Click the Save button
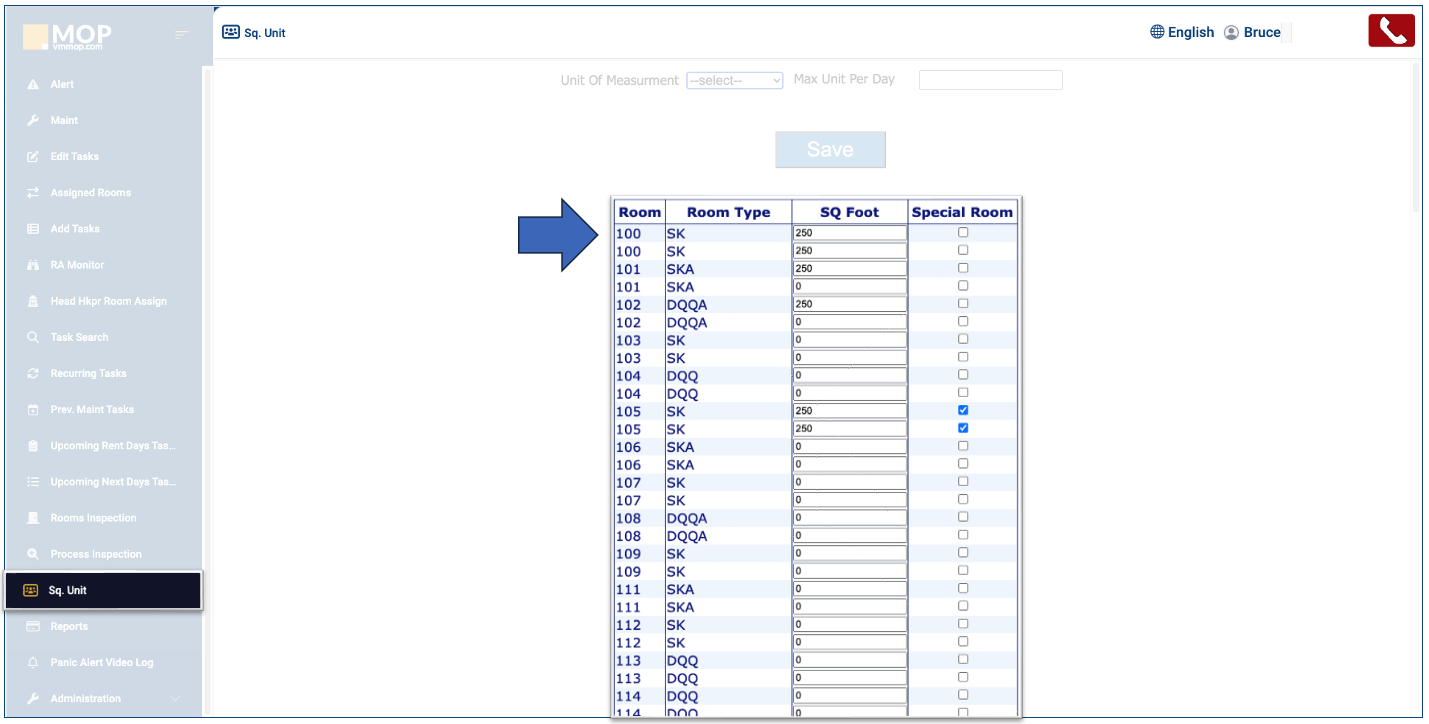Viewport: 1429px width, 724px height. pyautogui.click(x=830, y=150)
